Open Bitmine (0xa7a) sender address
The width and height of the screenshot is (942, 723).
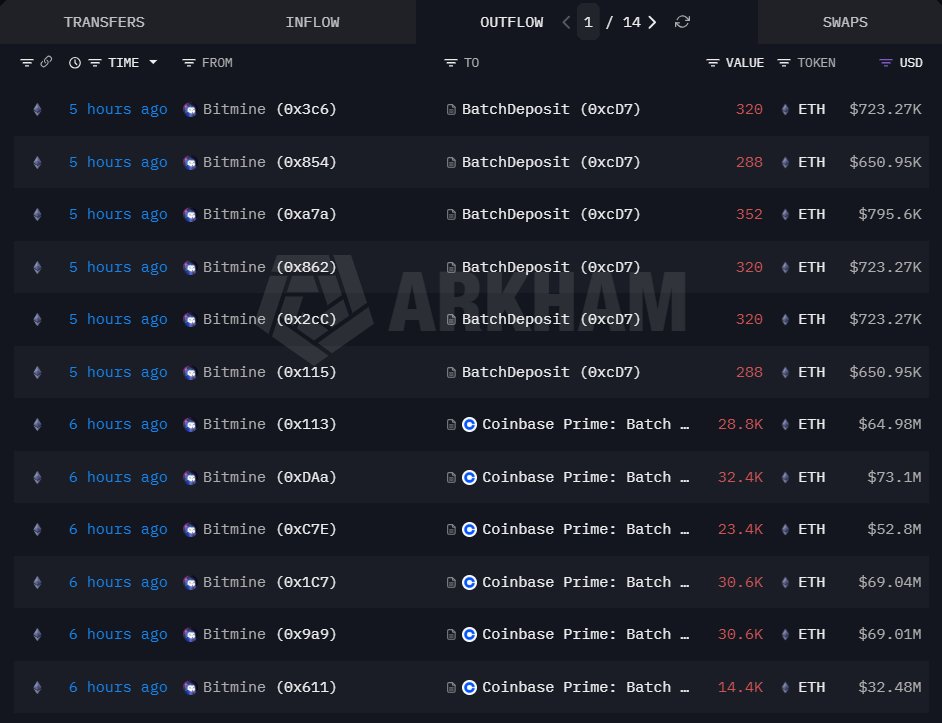coord(269,215)
